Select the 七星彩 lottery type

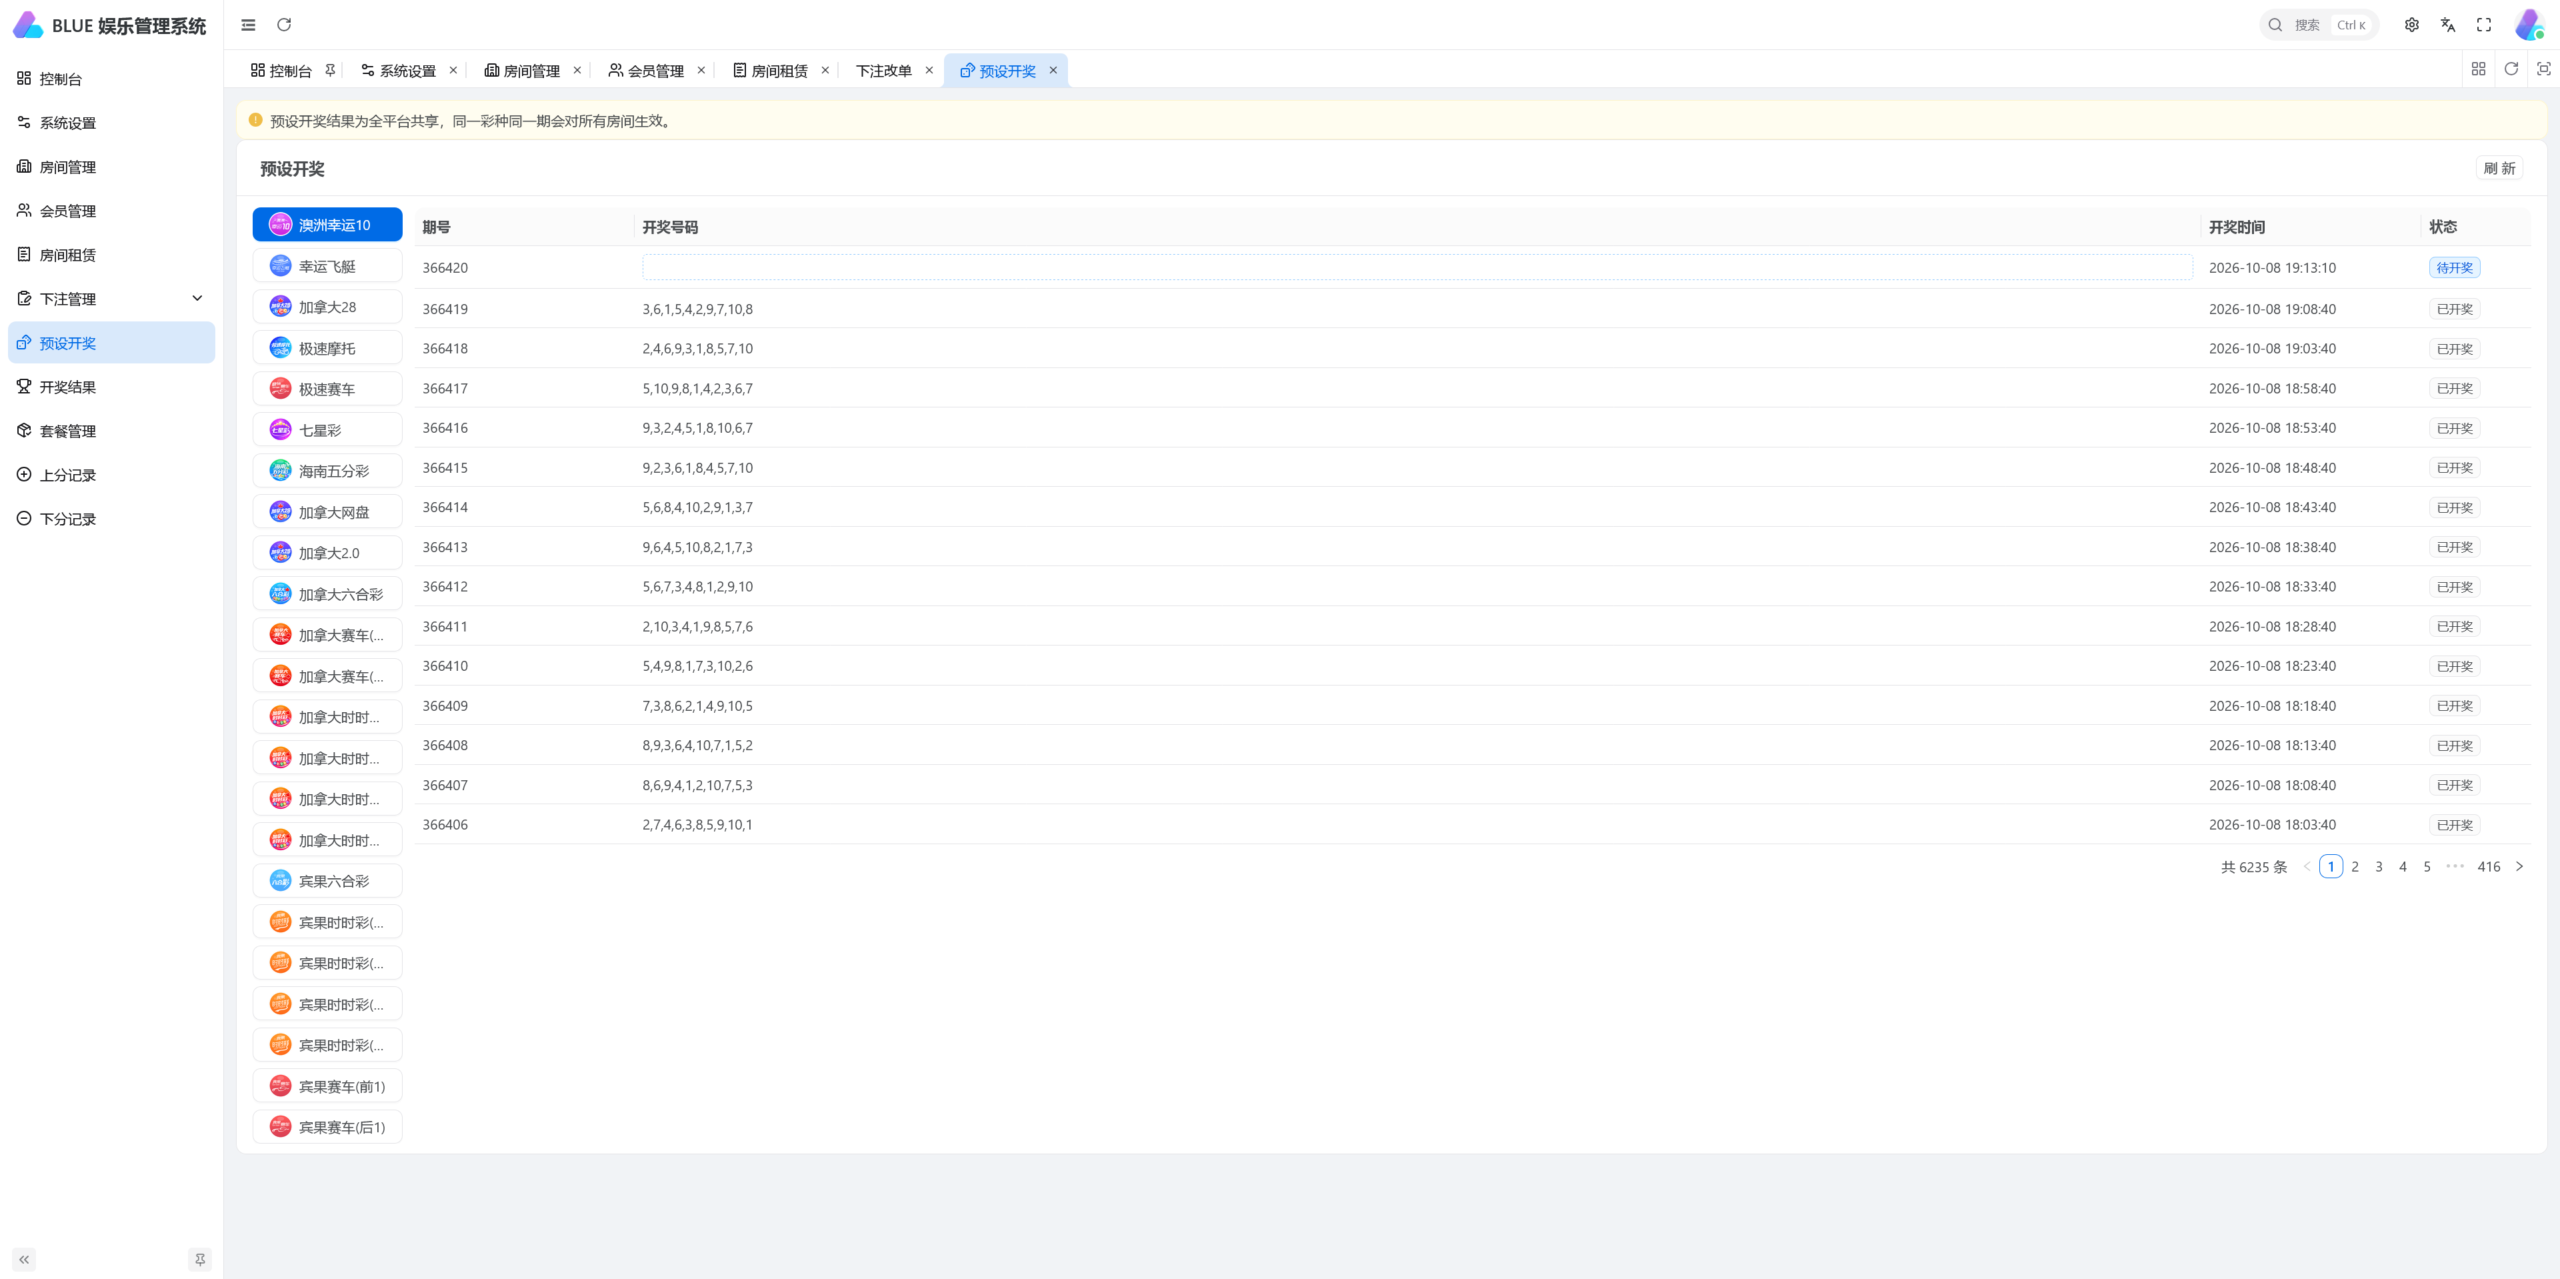(x=327, y=430)
